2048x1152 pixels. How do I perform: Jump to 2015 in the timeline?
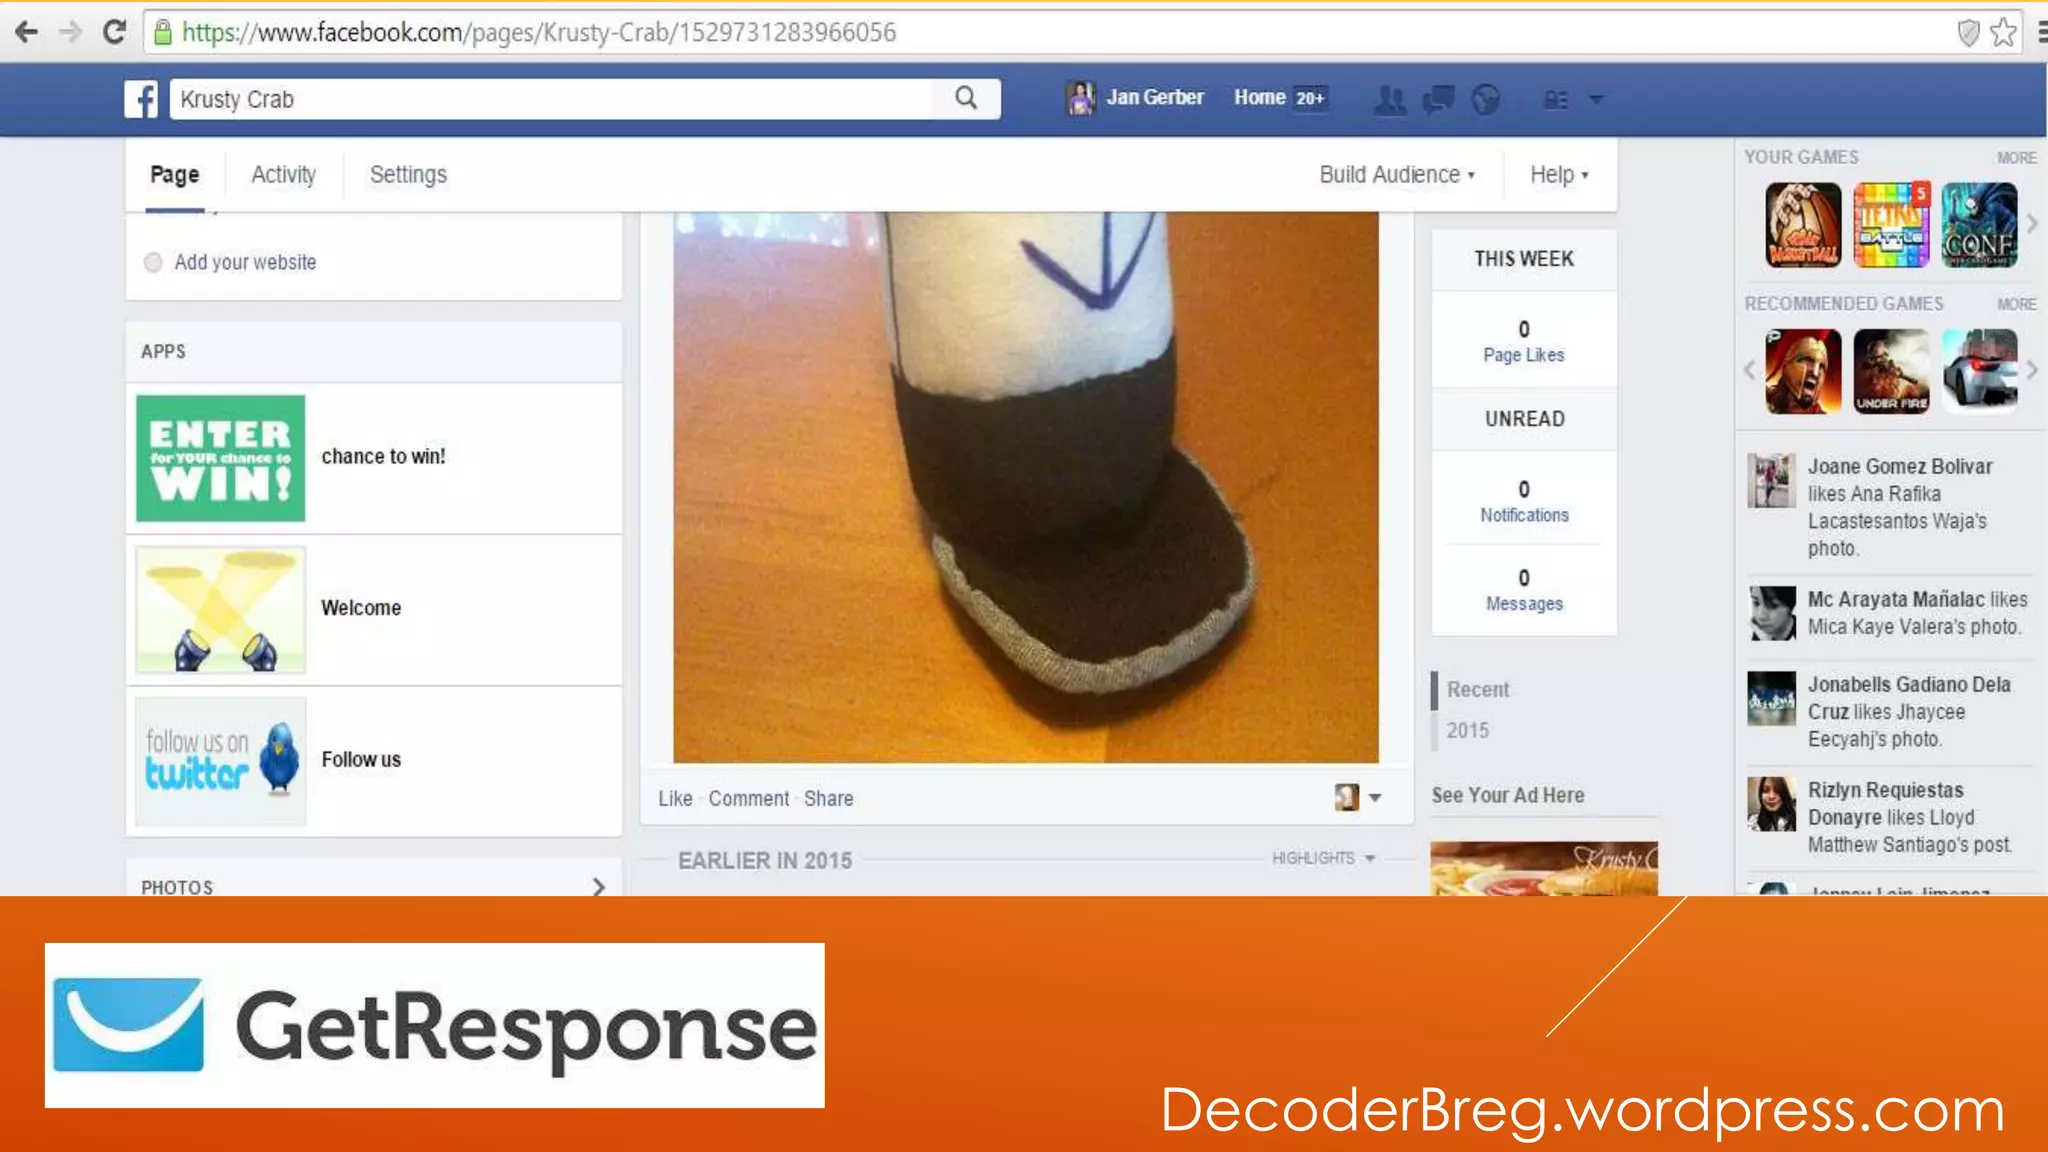point(1467,731)
